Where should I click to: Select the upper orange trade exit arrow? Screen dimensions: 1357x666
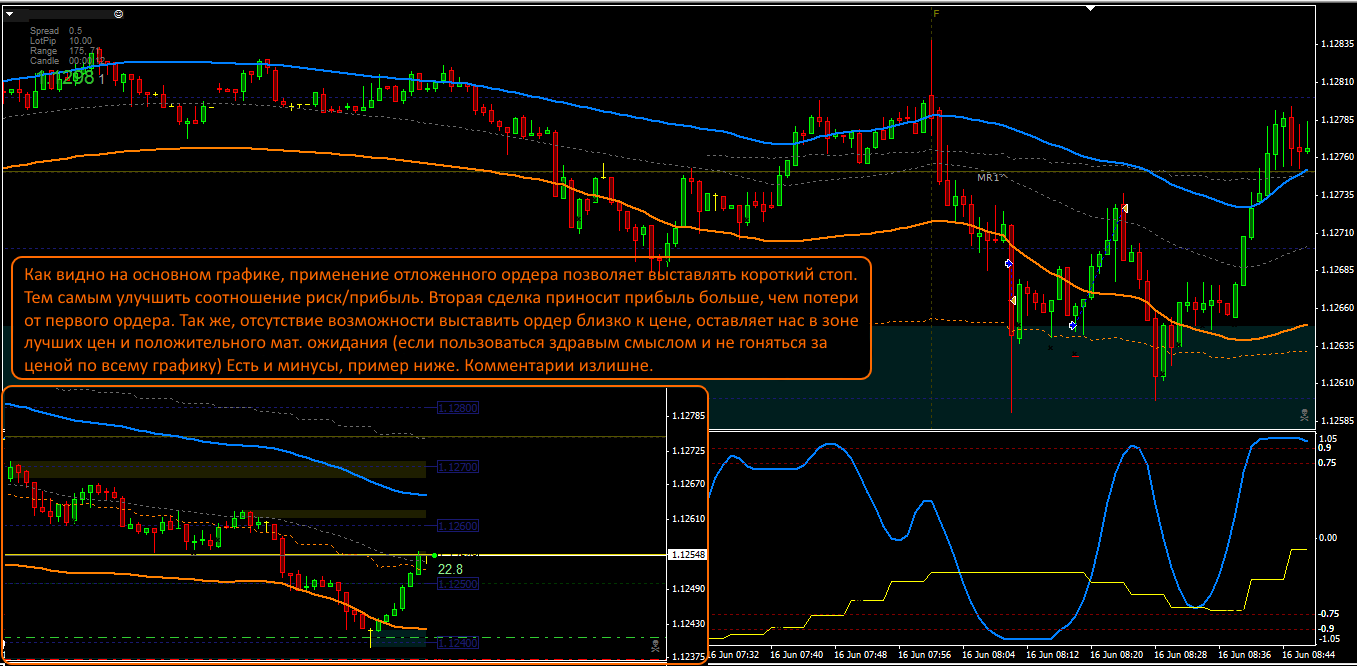(x=1125, y=208)
